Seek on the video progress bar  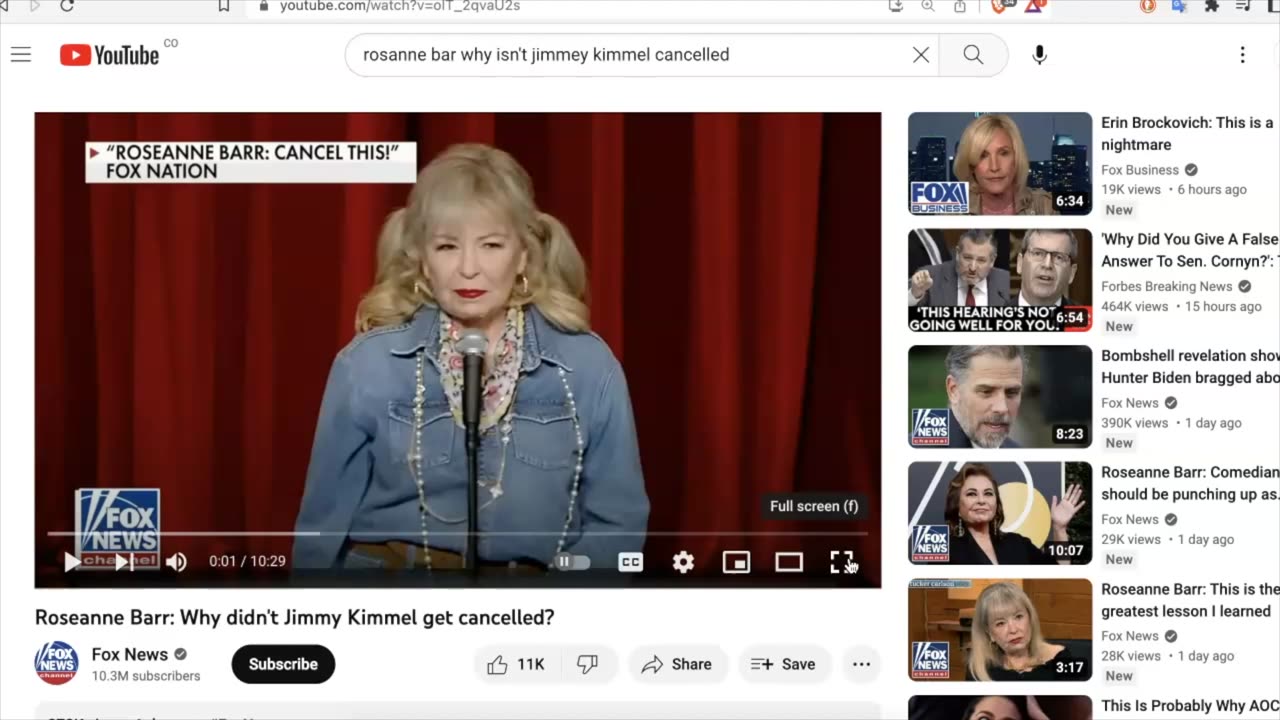click(x=458, y=534)
